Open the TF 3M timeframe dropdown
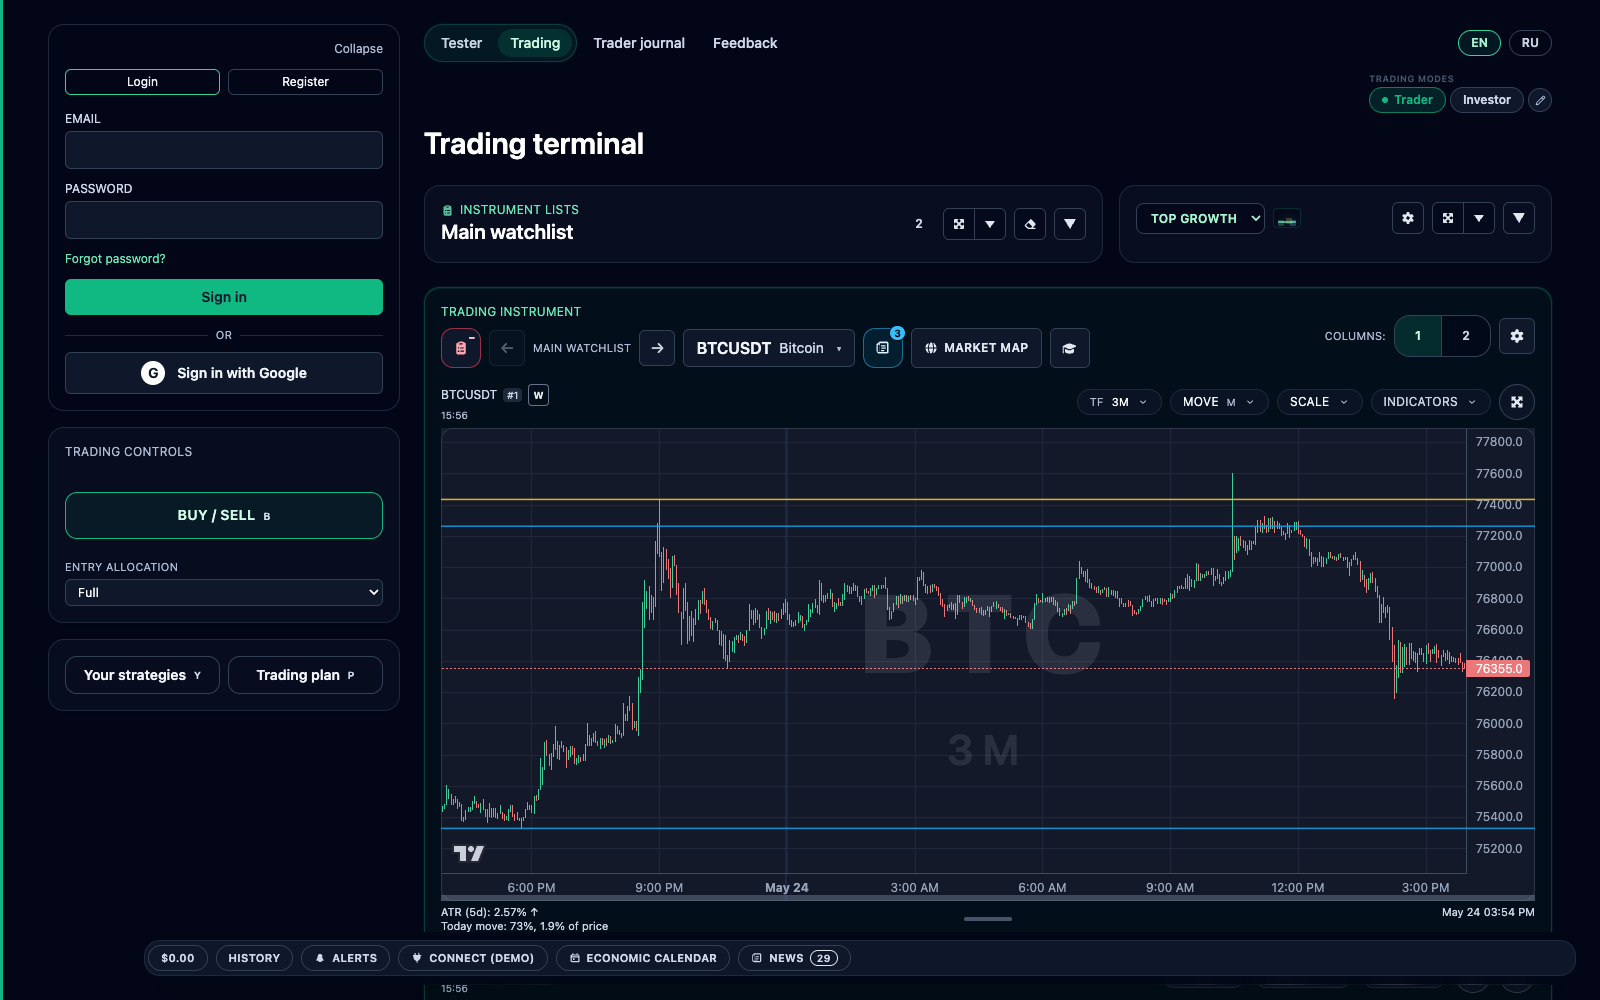1600x1000 pixels. coord(1119,402)
